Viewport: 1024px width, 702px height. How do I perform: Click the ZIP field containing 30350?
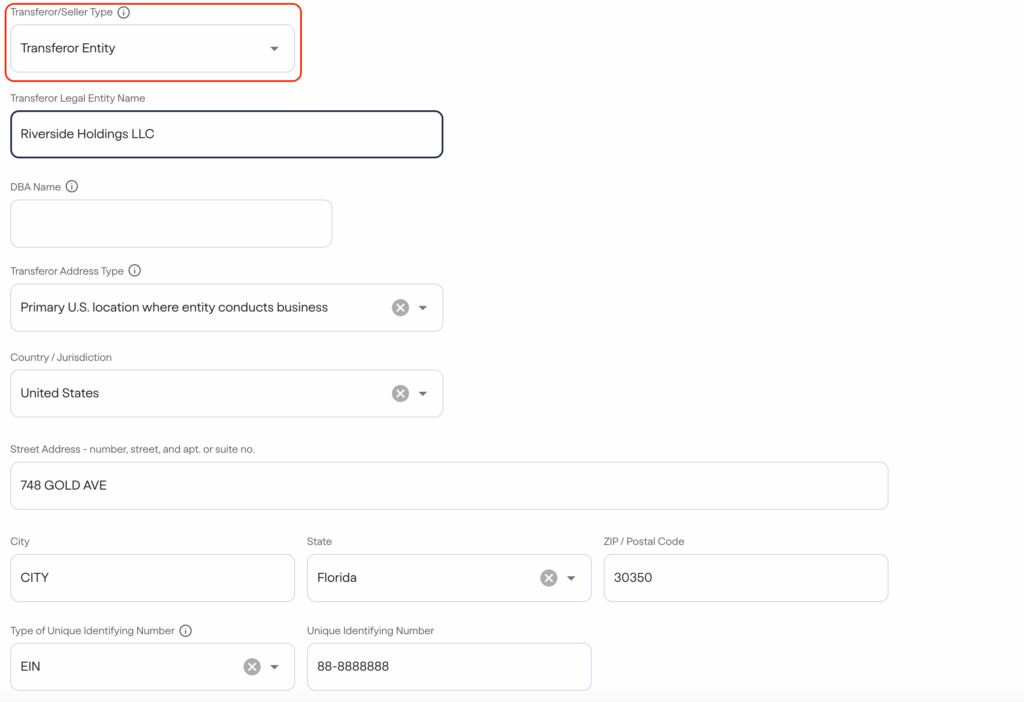click(745, 578)
